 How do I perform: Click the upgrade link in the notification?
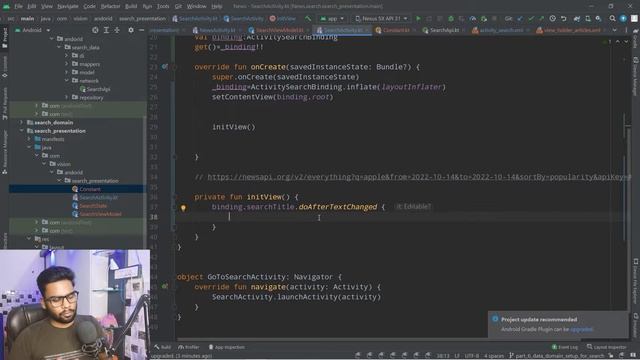(x=581, y=329)
